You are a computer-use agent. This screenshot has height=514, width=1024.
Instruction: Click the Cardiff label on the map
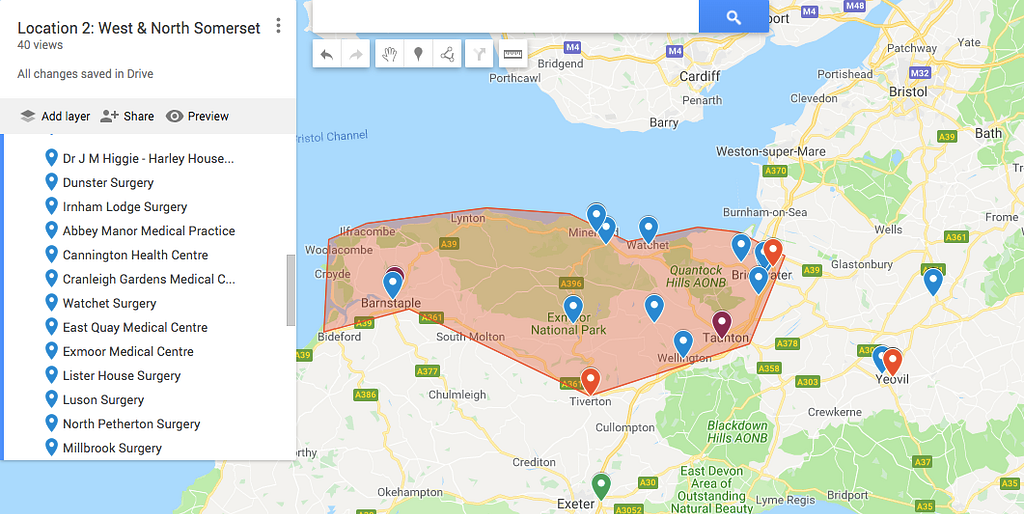coord(699,76)
